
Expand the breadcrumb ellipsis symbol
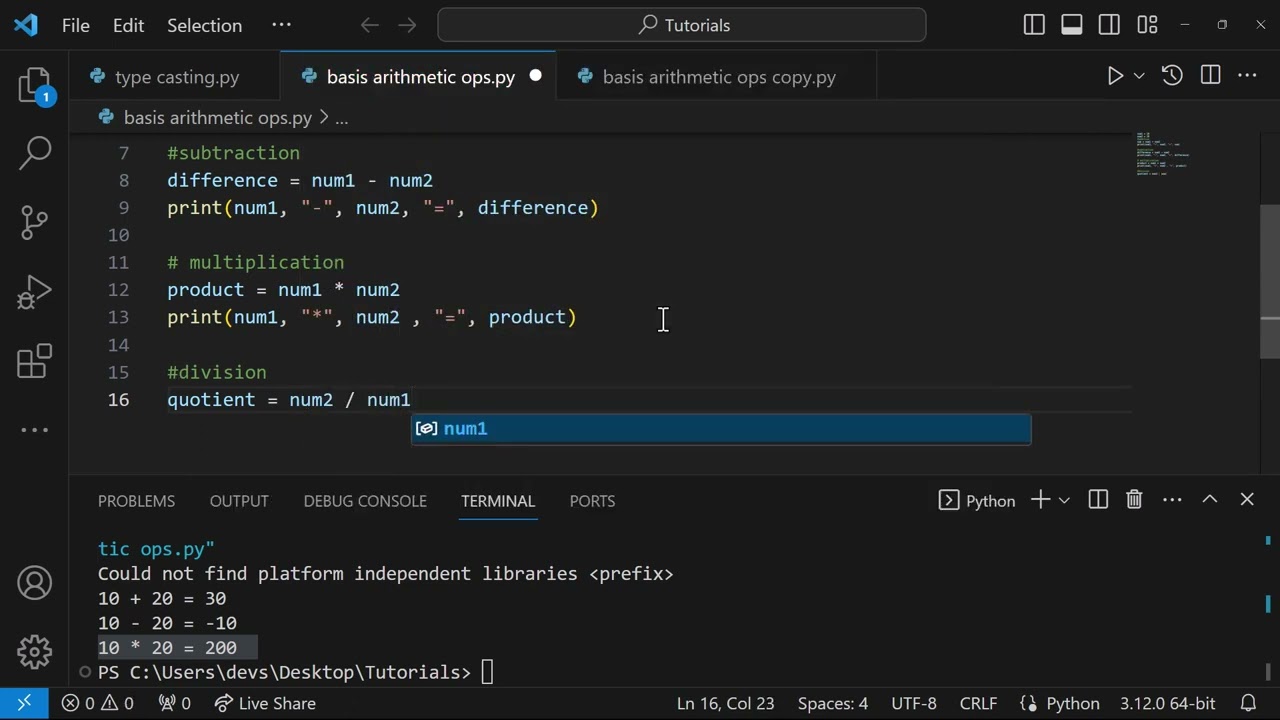(x=341, y=118)
